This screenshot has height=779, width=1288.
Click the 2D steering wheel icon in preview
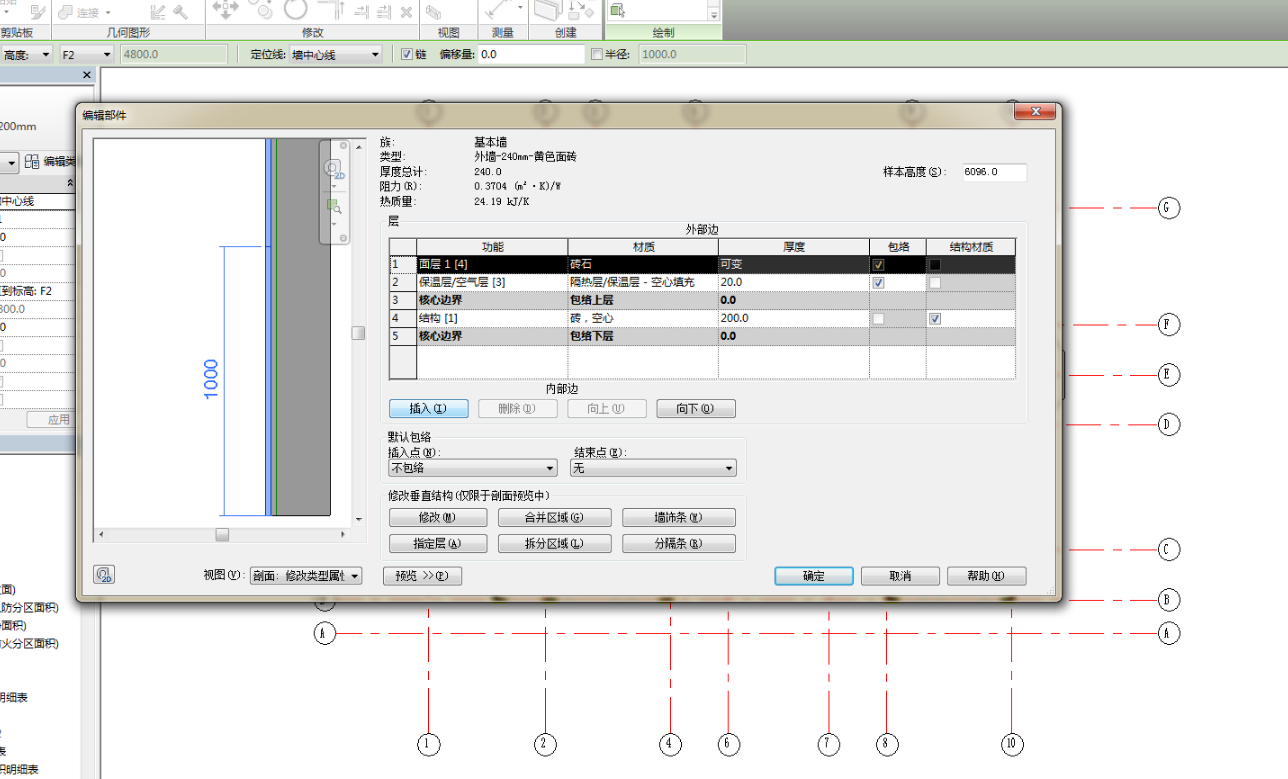(x=333, y=168)
